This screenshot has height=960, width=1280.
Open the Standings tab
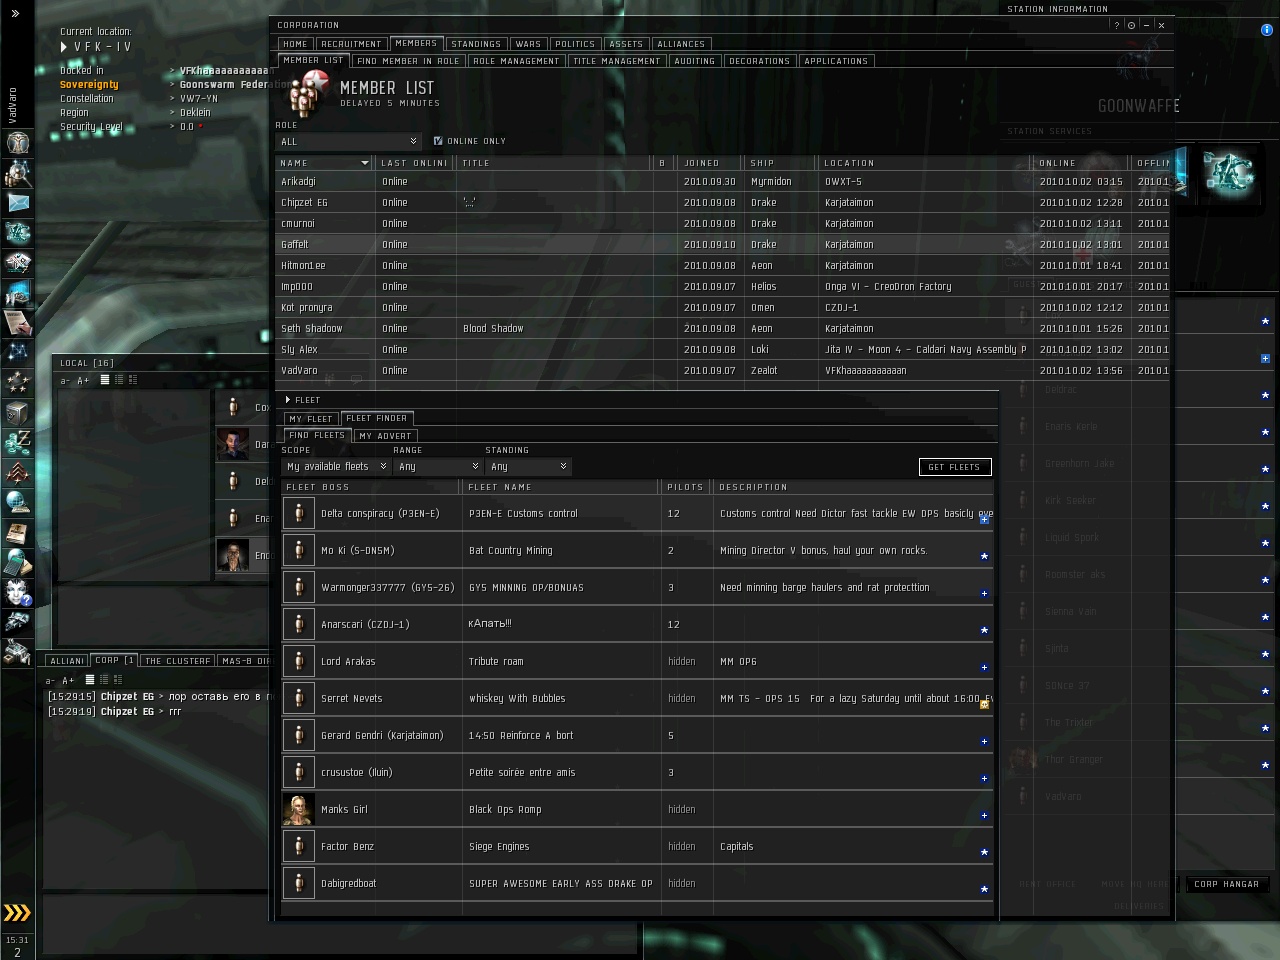pos(476,44)
